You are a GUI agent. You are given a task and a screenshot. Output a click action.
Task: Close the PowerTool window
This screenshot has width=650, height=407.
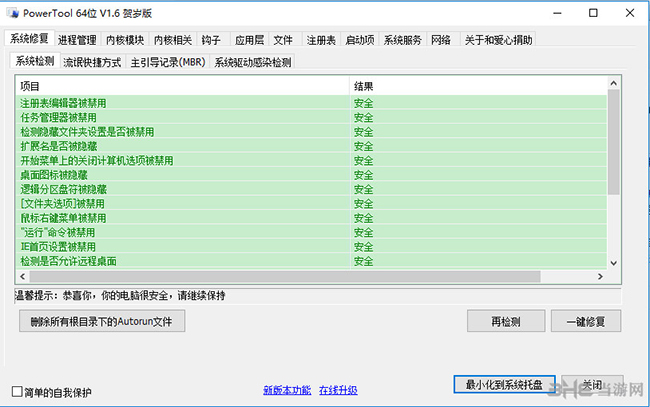(x=630, y=13)
